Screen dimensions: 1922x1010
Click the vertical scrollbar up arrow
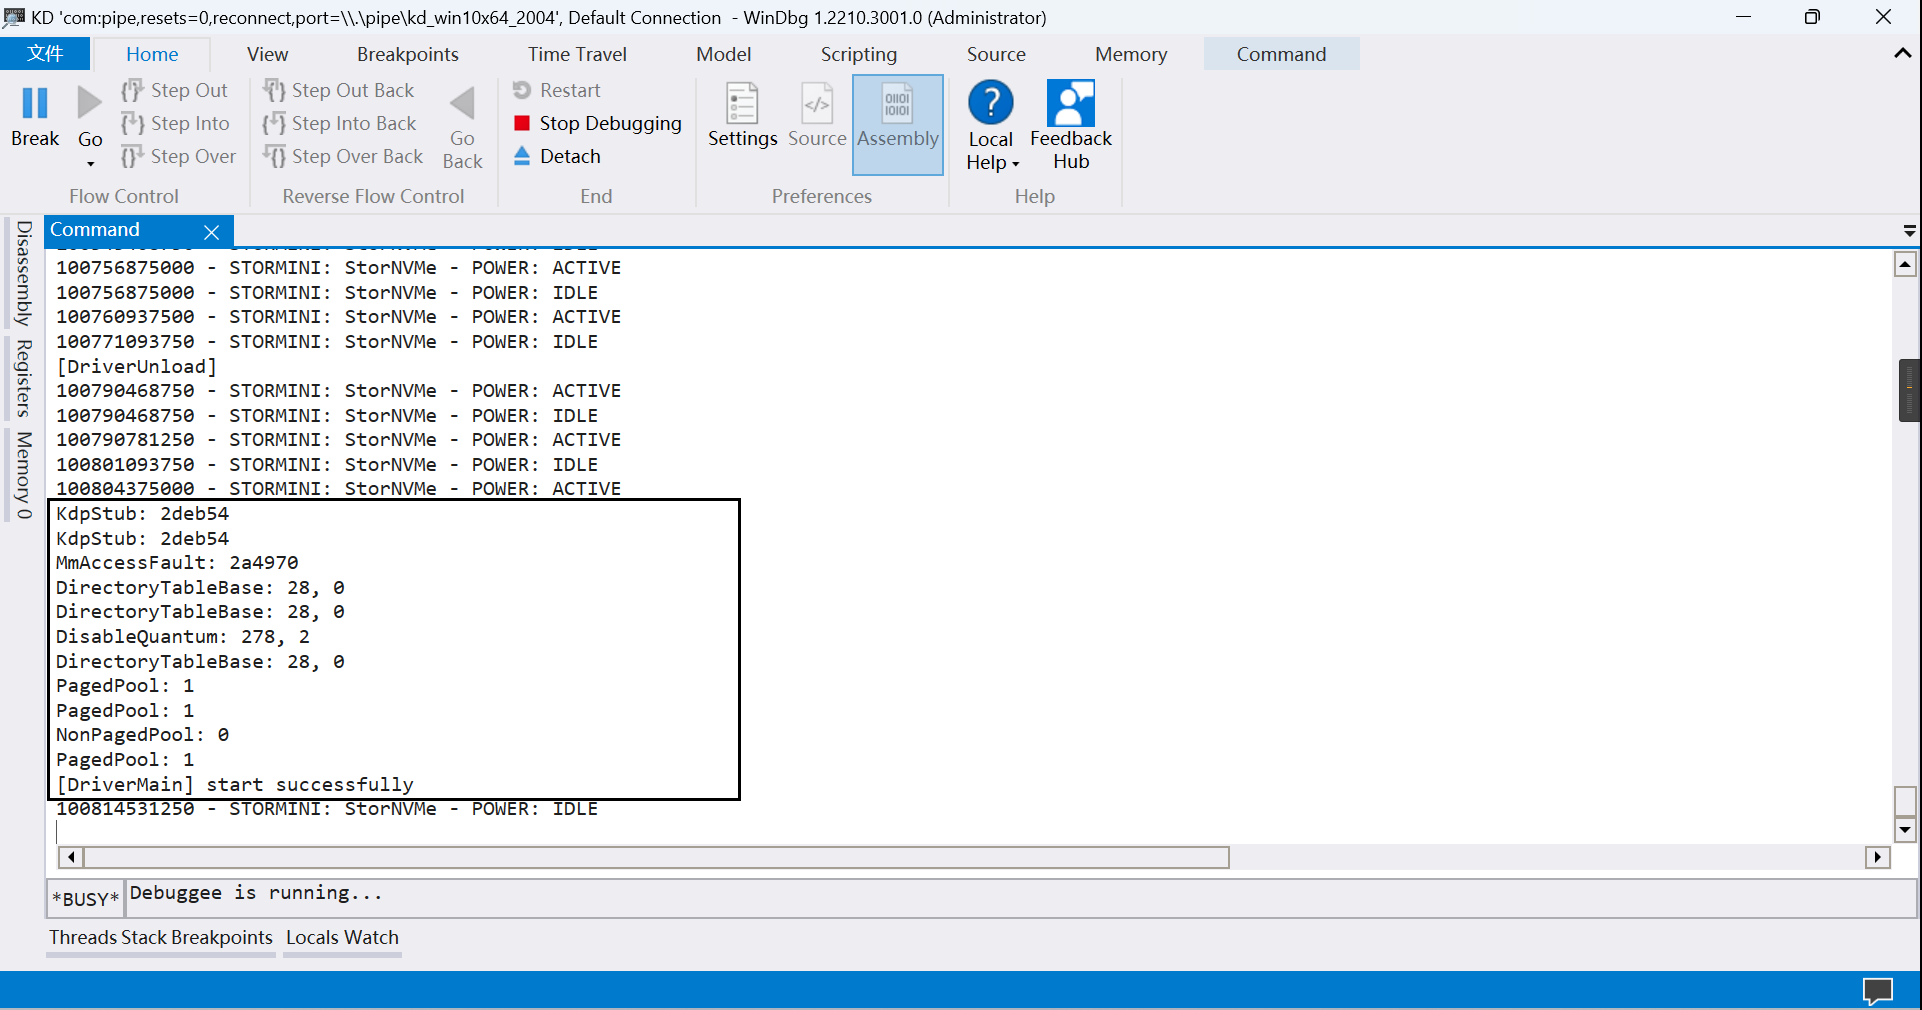1905,264
